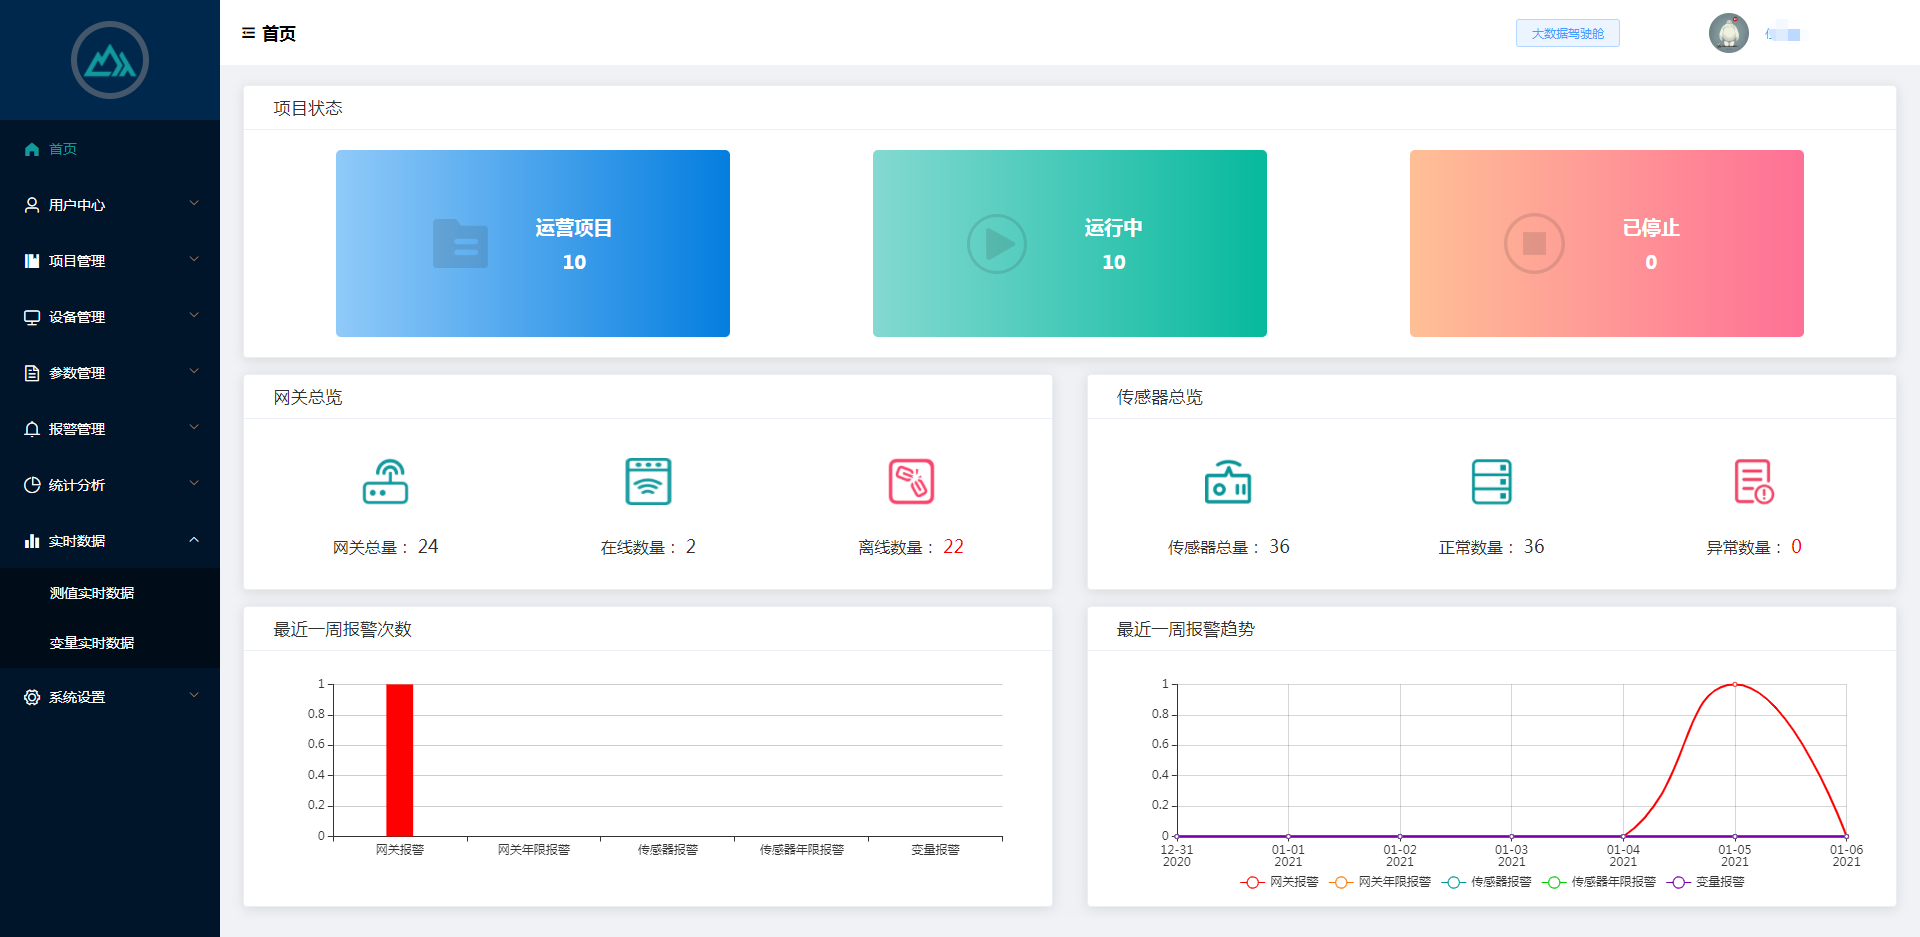The image size is (1920, 937).
Task: Click the hamburger menu collapse icon
Action: coord(248,33)
